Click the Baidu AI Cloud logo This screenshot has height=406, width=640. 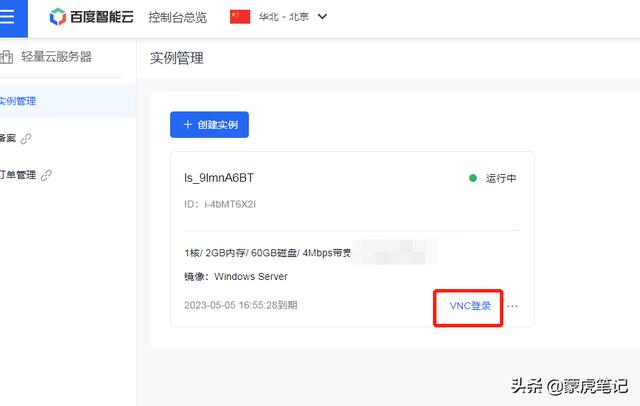pyautogui.click(x=90, y=17)
